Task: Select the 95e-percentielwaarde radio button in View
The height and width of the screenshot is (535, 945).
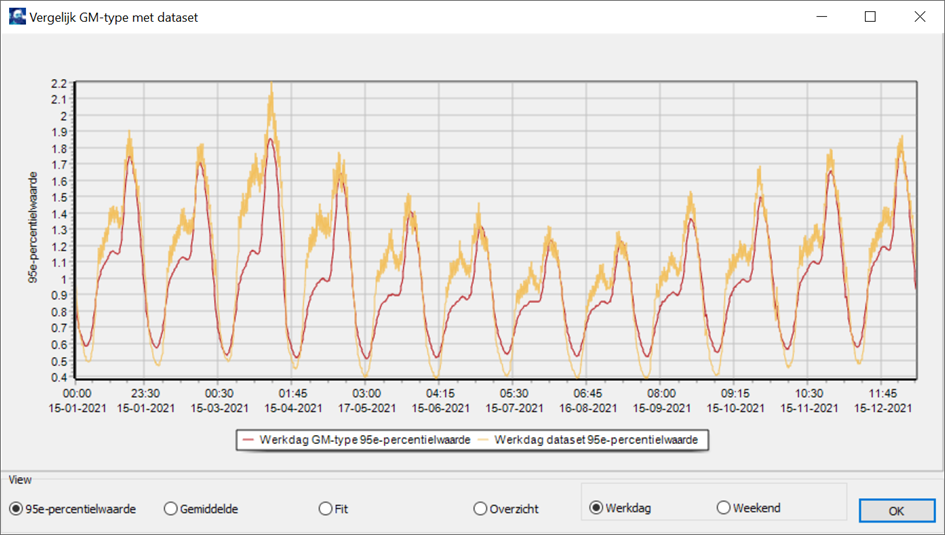Action: click(16, 509)
